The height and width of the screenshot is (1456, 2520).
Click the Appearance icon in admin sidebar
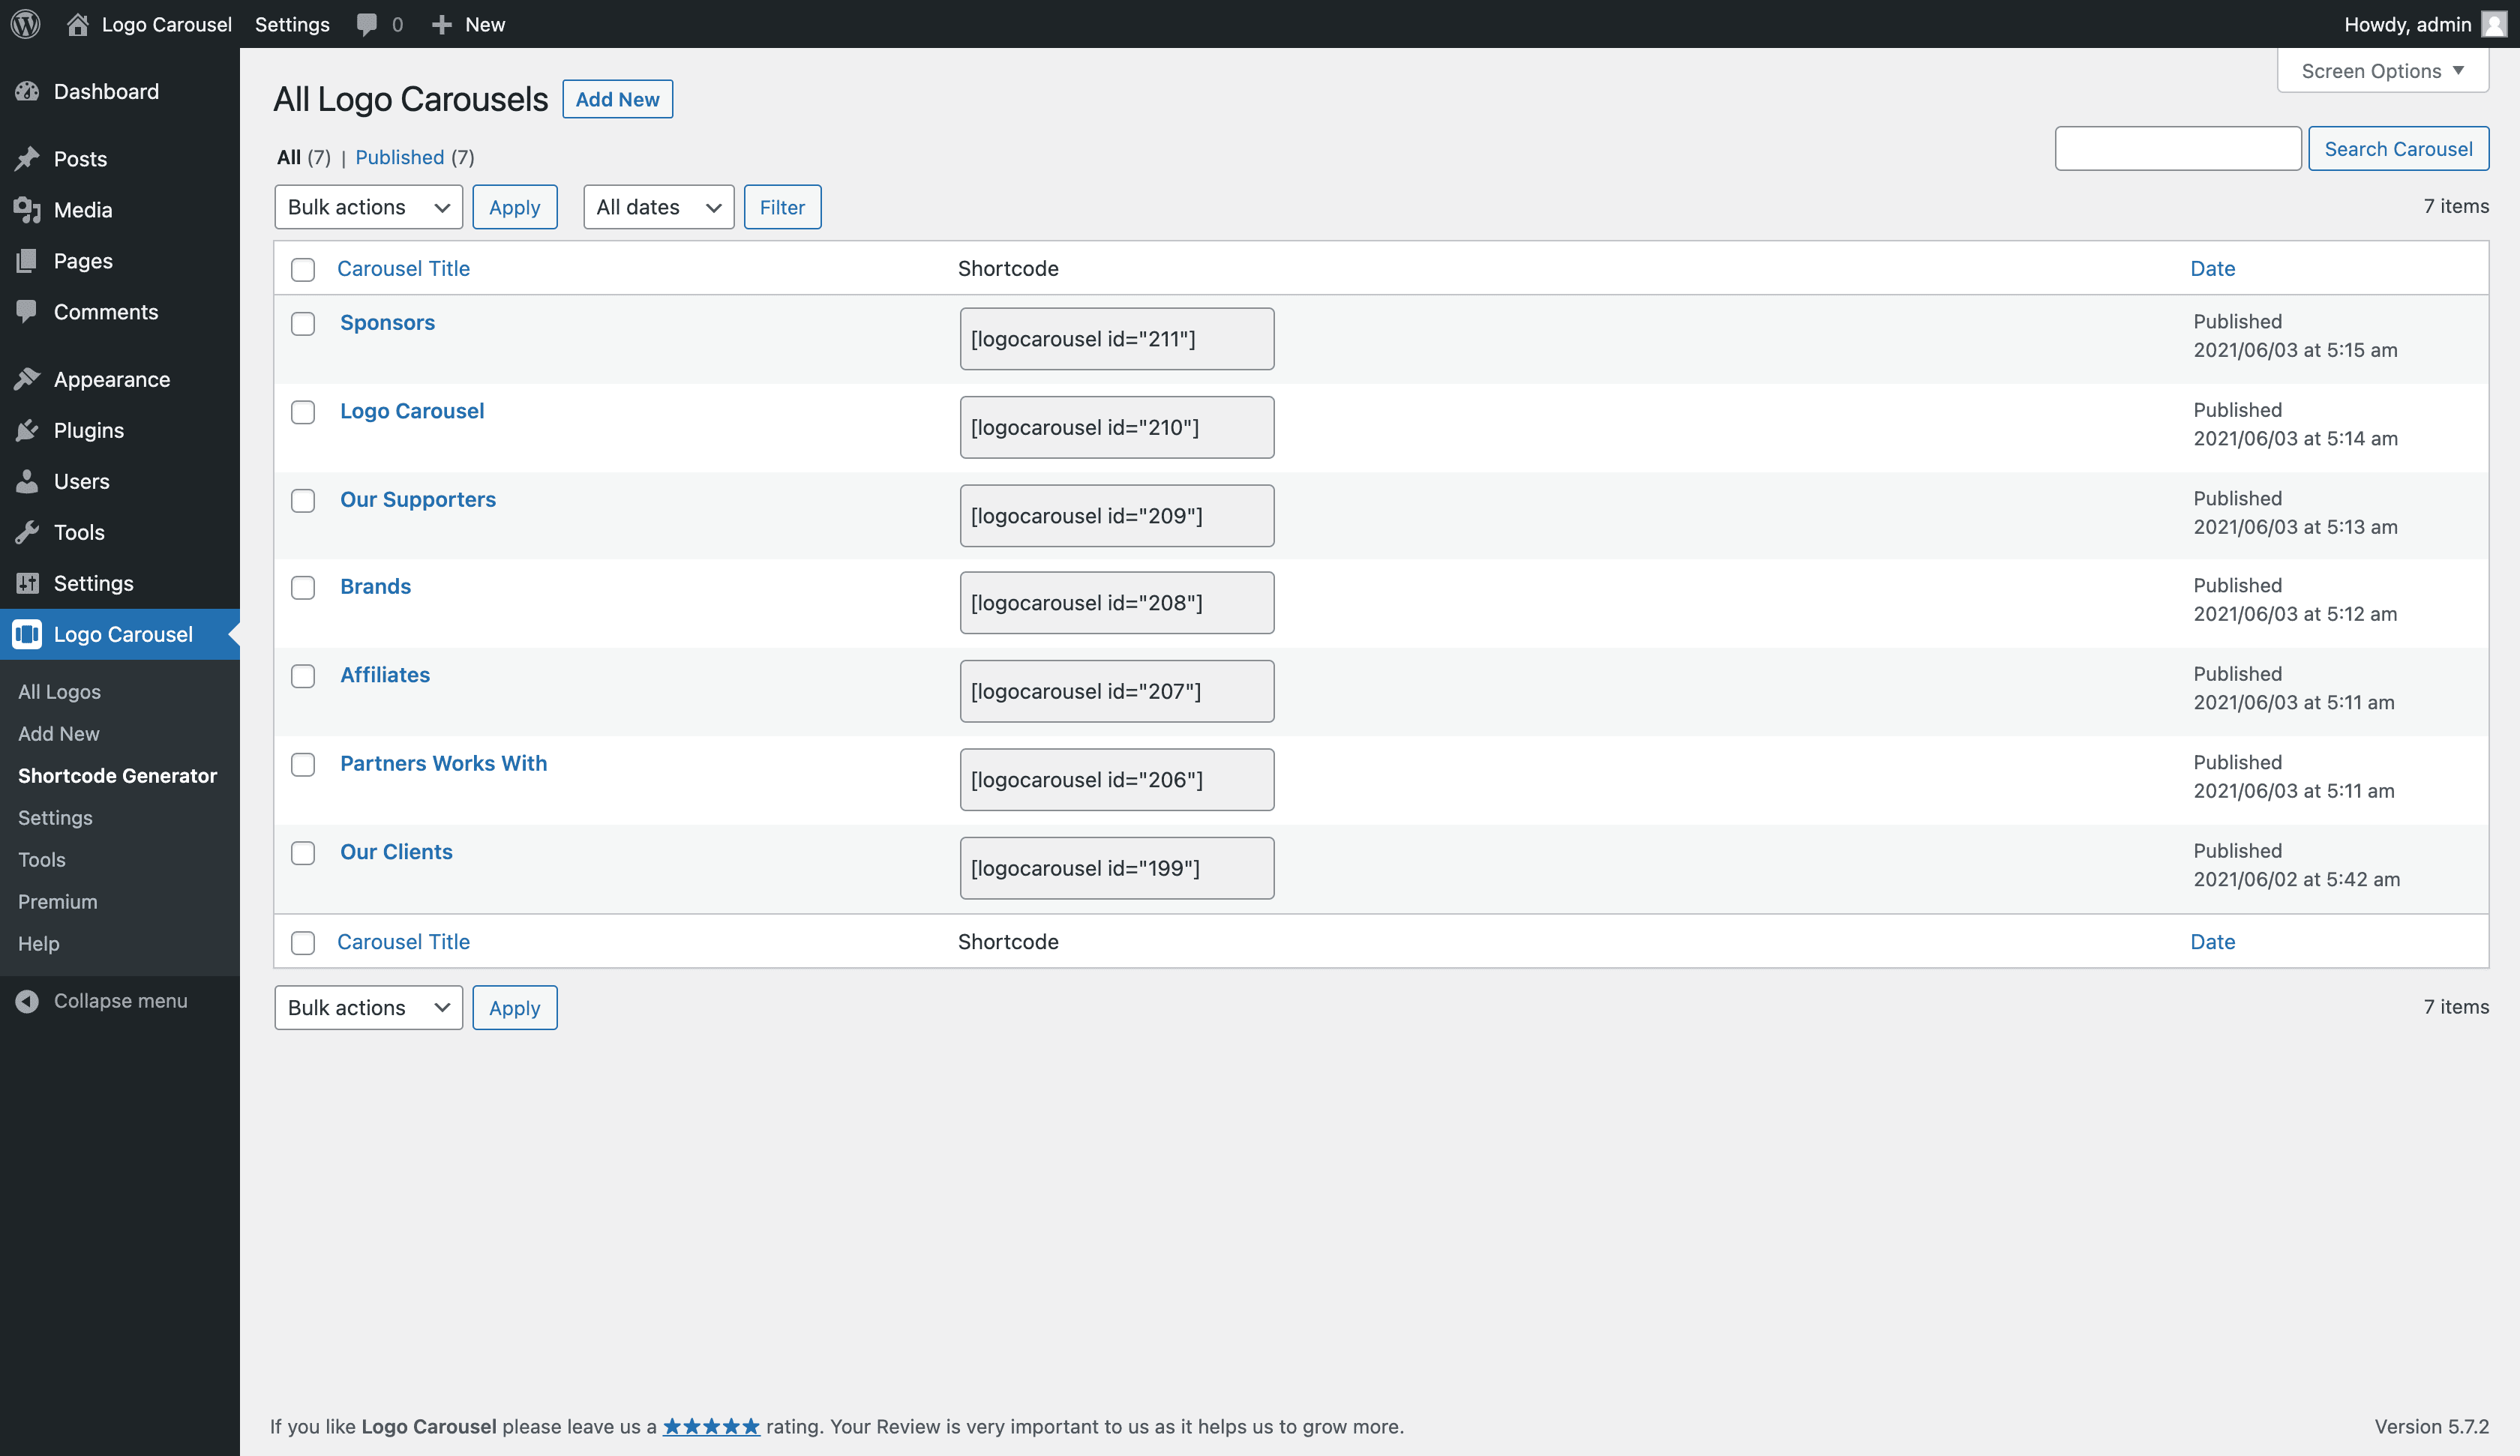click(31, 378)
